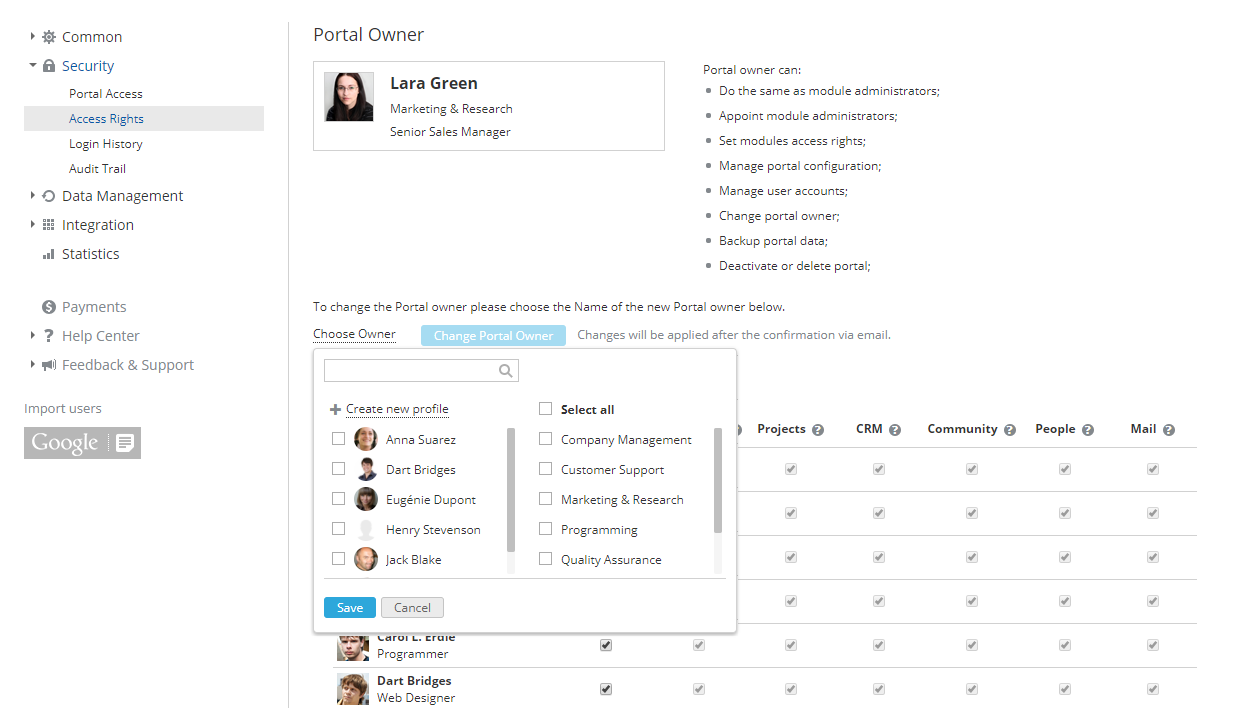This screenshot has height=708, width=1240.
Task: Tick the Select all checkbox
Action: 545,409
